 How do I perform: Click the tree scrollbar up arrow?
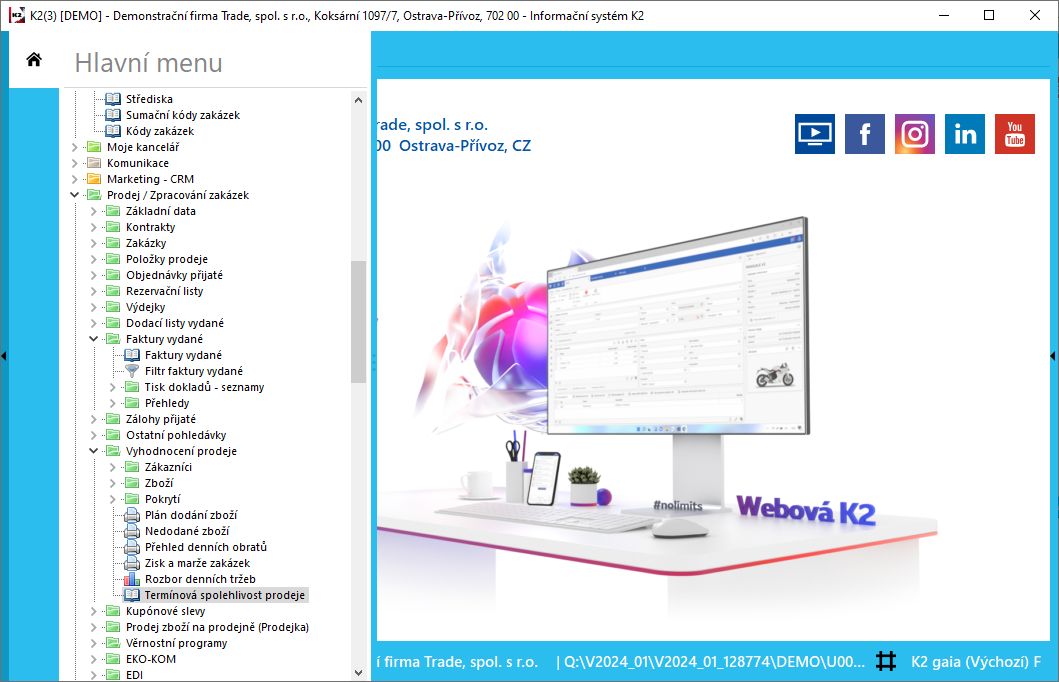pyautogui.click(x=359, y=100)
